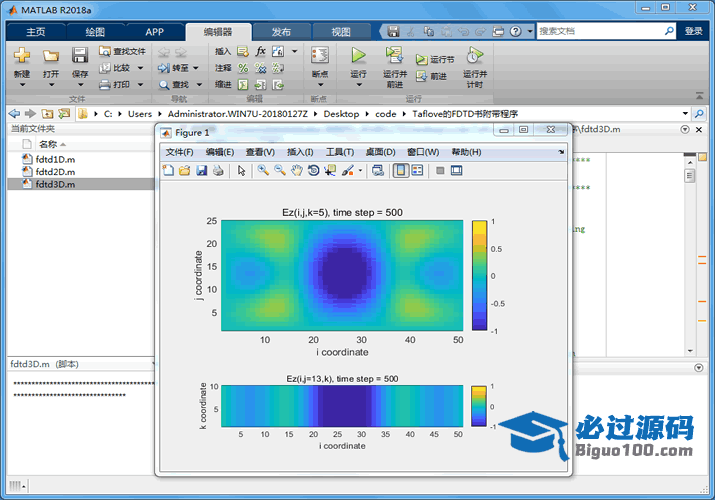Open the Go To (转至) dropdown arrow
The height and width of the screenshot is (500, 715).
click(196, 68)
